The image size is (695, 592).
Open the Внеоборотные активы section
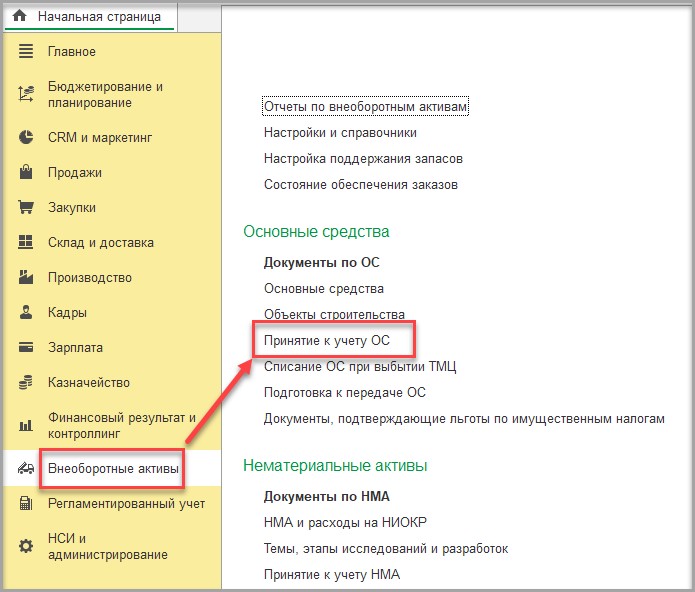[113, 468]
